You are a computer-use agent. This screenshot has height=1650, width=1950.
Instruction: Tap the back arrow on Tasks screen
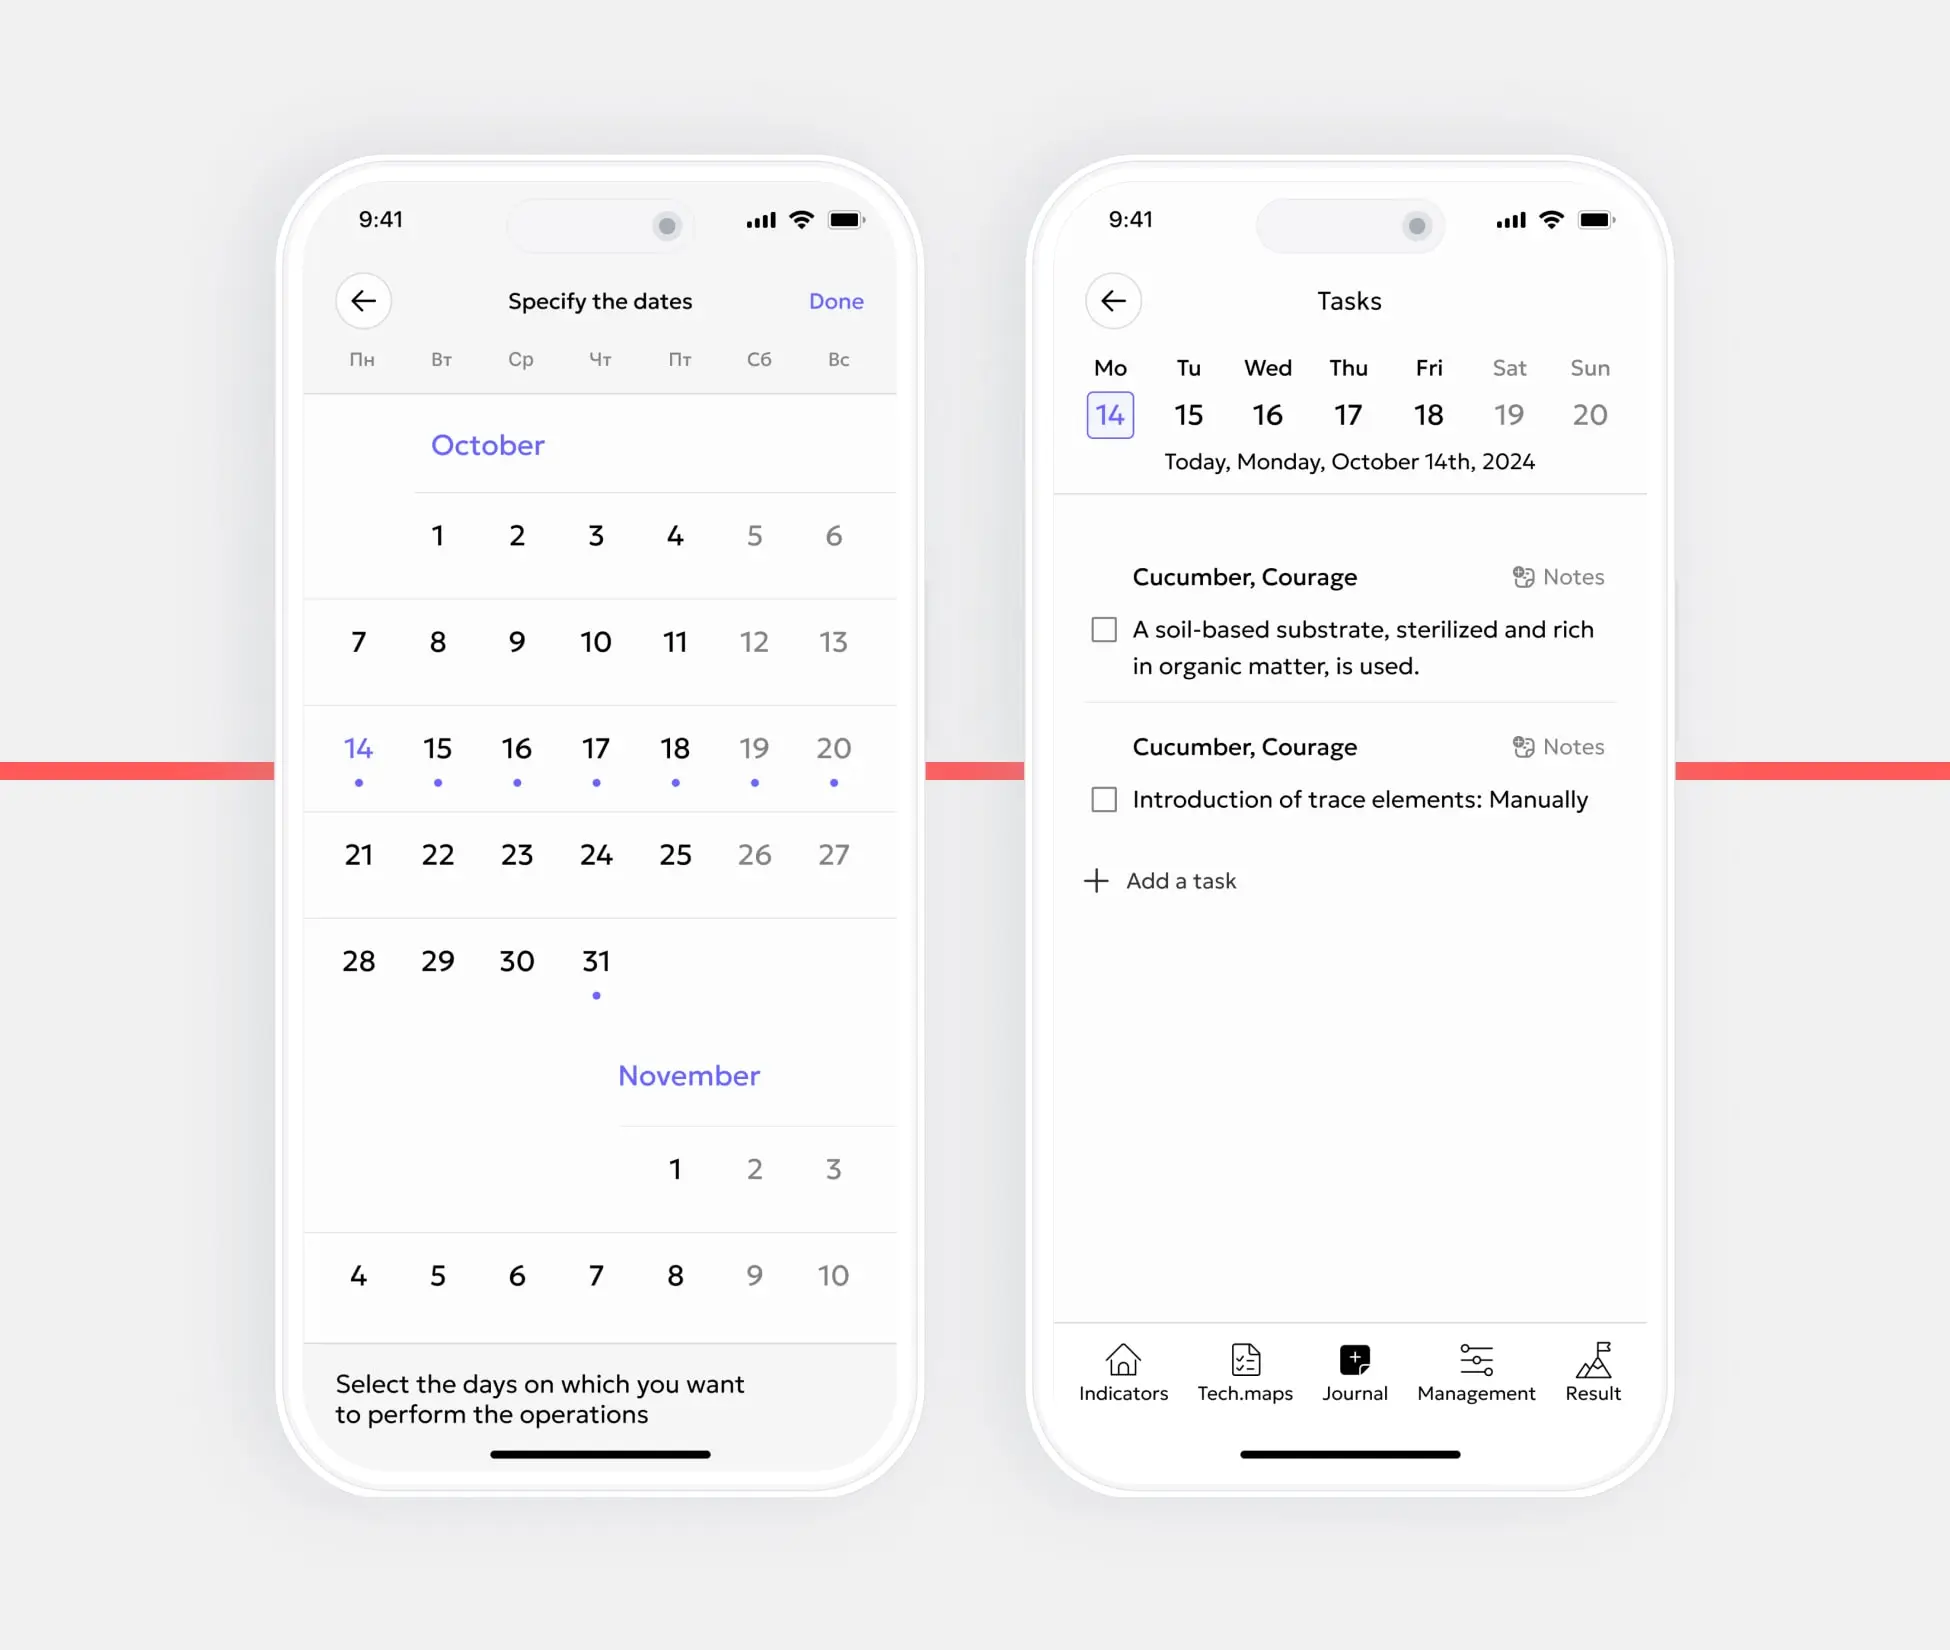1112,300
